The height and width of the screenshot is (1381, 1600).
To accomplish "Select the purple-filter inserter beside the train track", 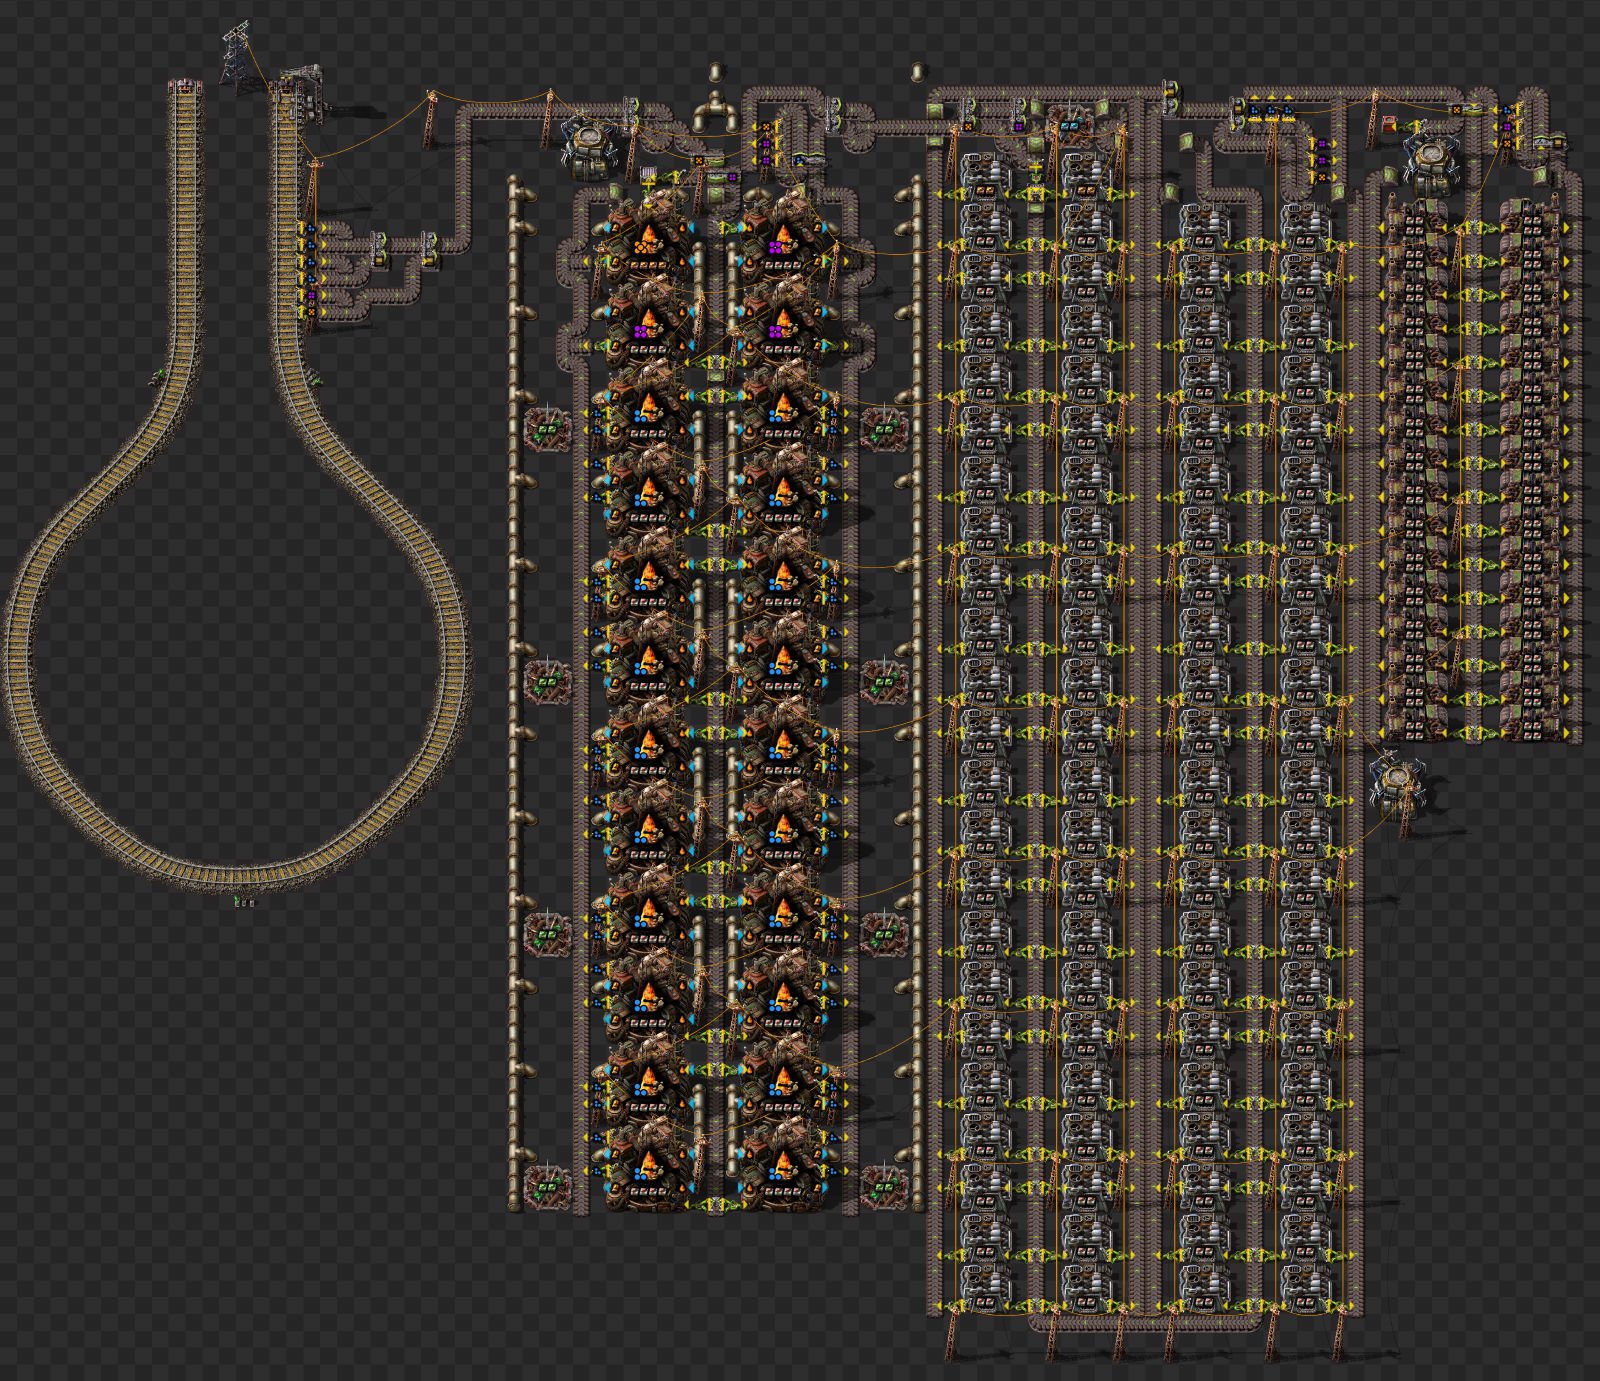I will coord(309,296).
